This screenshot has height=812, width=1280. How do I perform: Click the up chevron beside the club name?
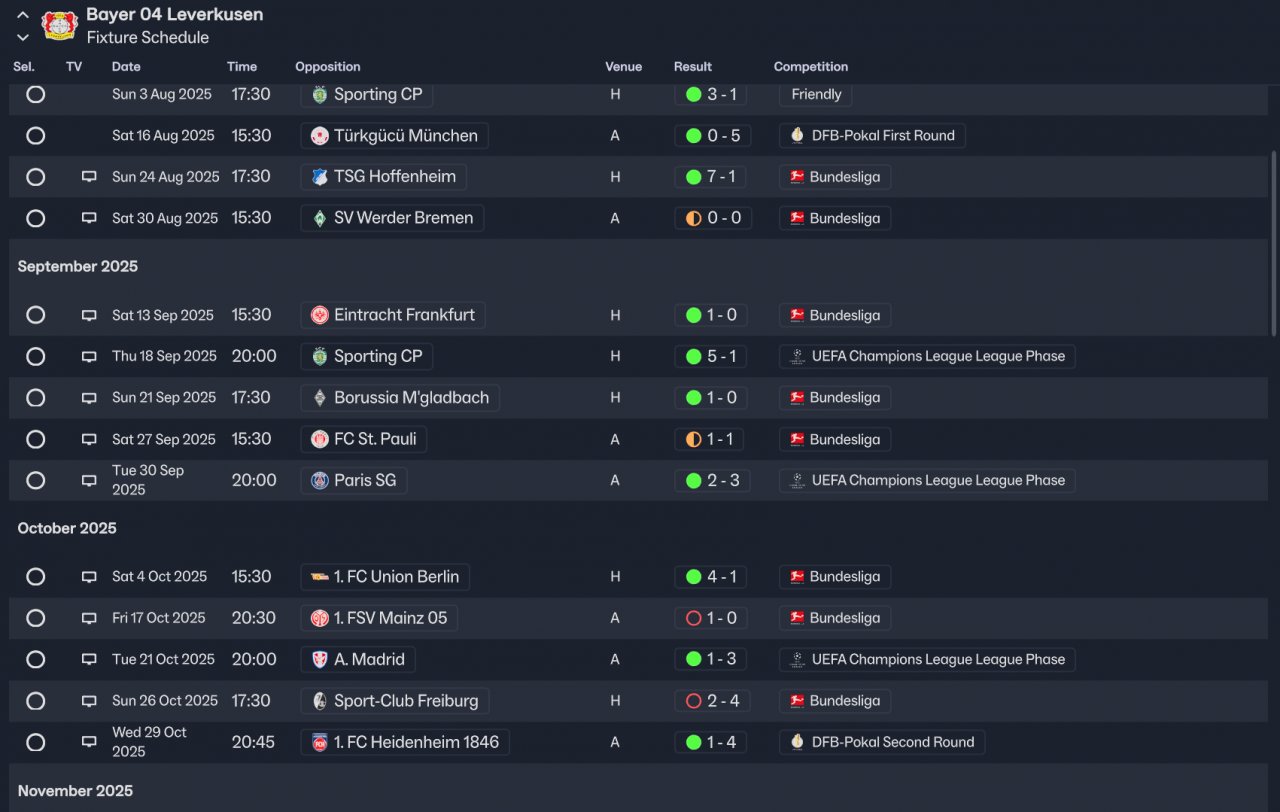pos(23,15)
